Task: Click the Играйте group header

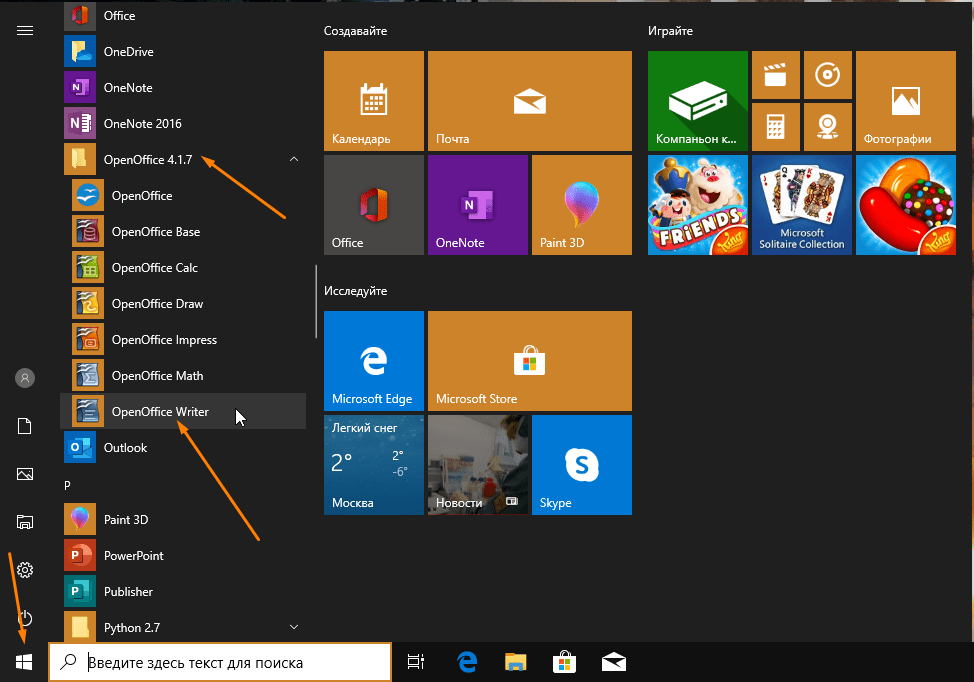Action: pyautogui.click(x=670, y=30)
